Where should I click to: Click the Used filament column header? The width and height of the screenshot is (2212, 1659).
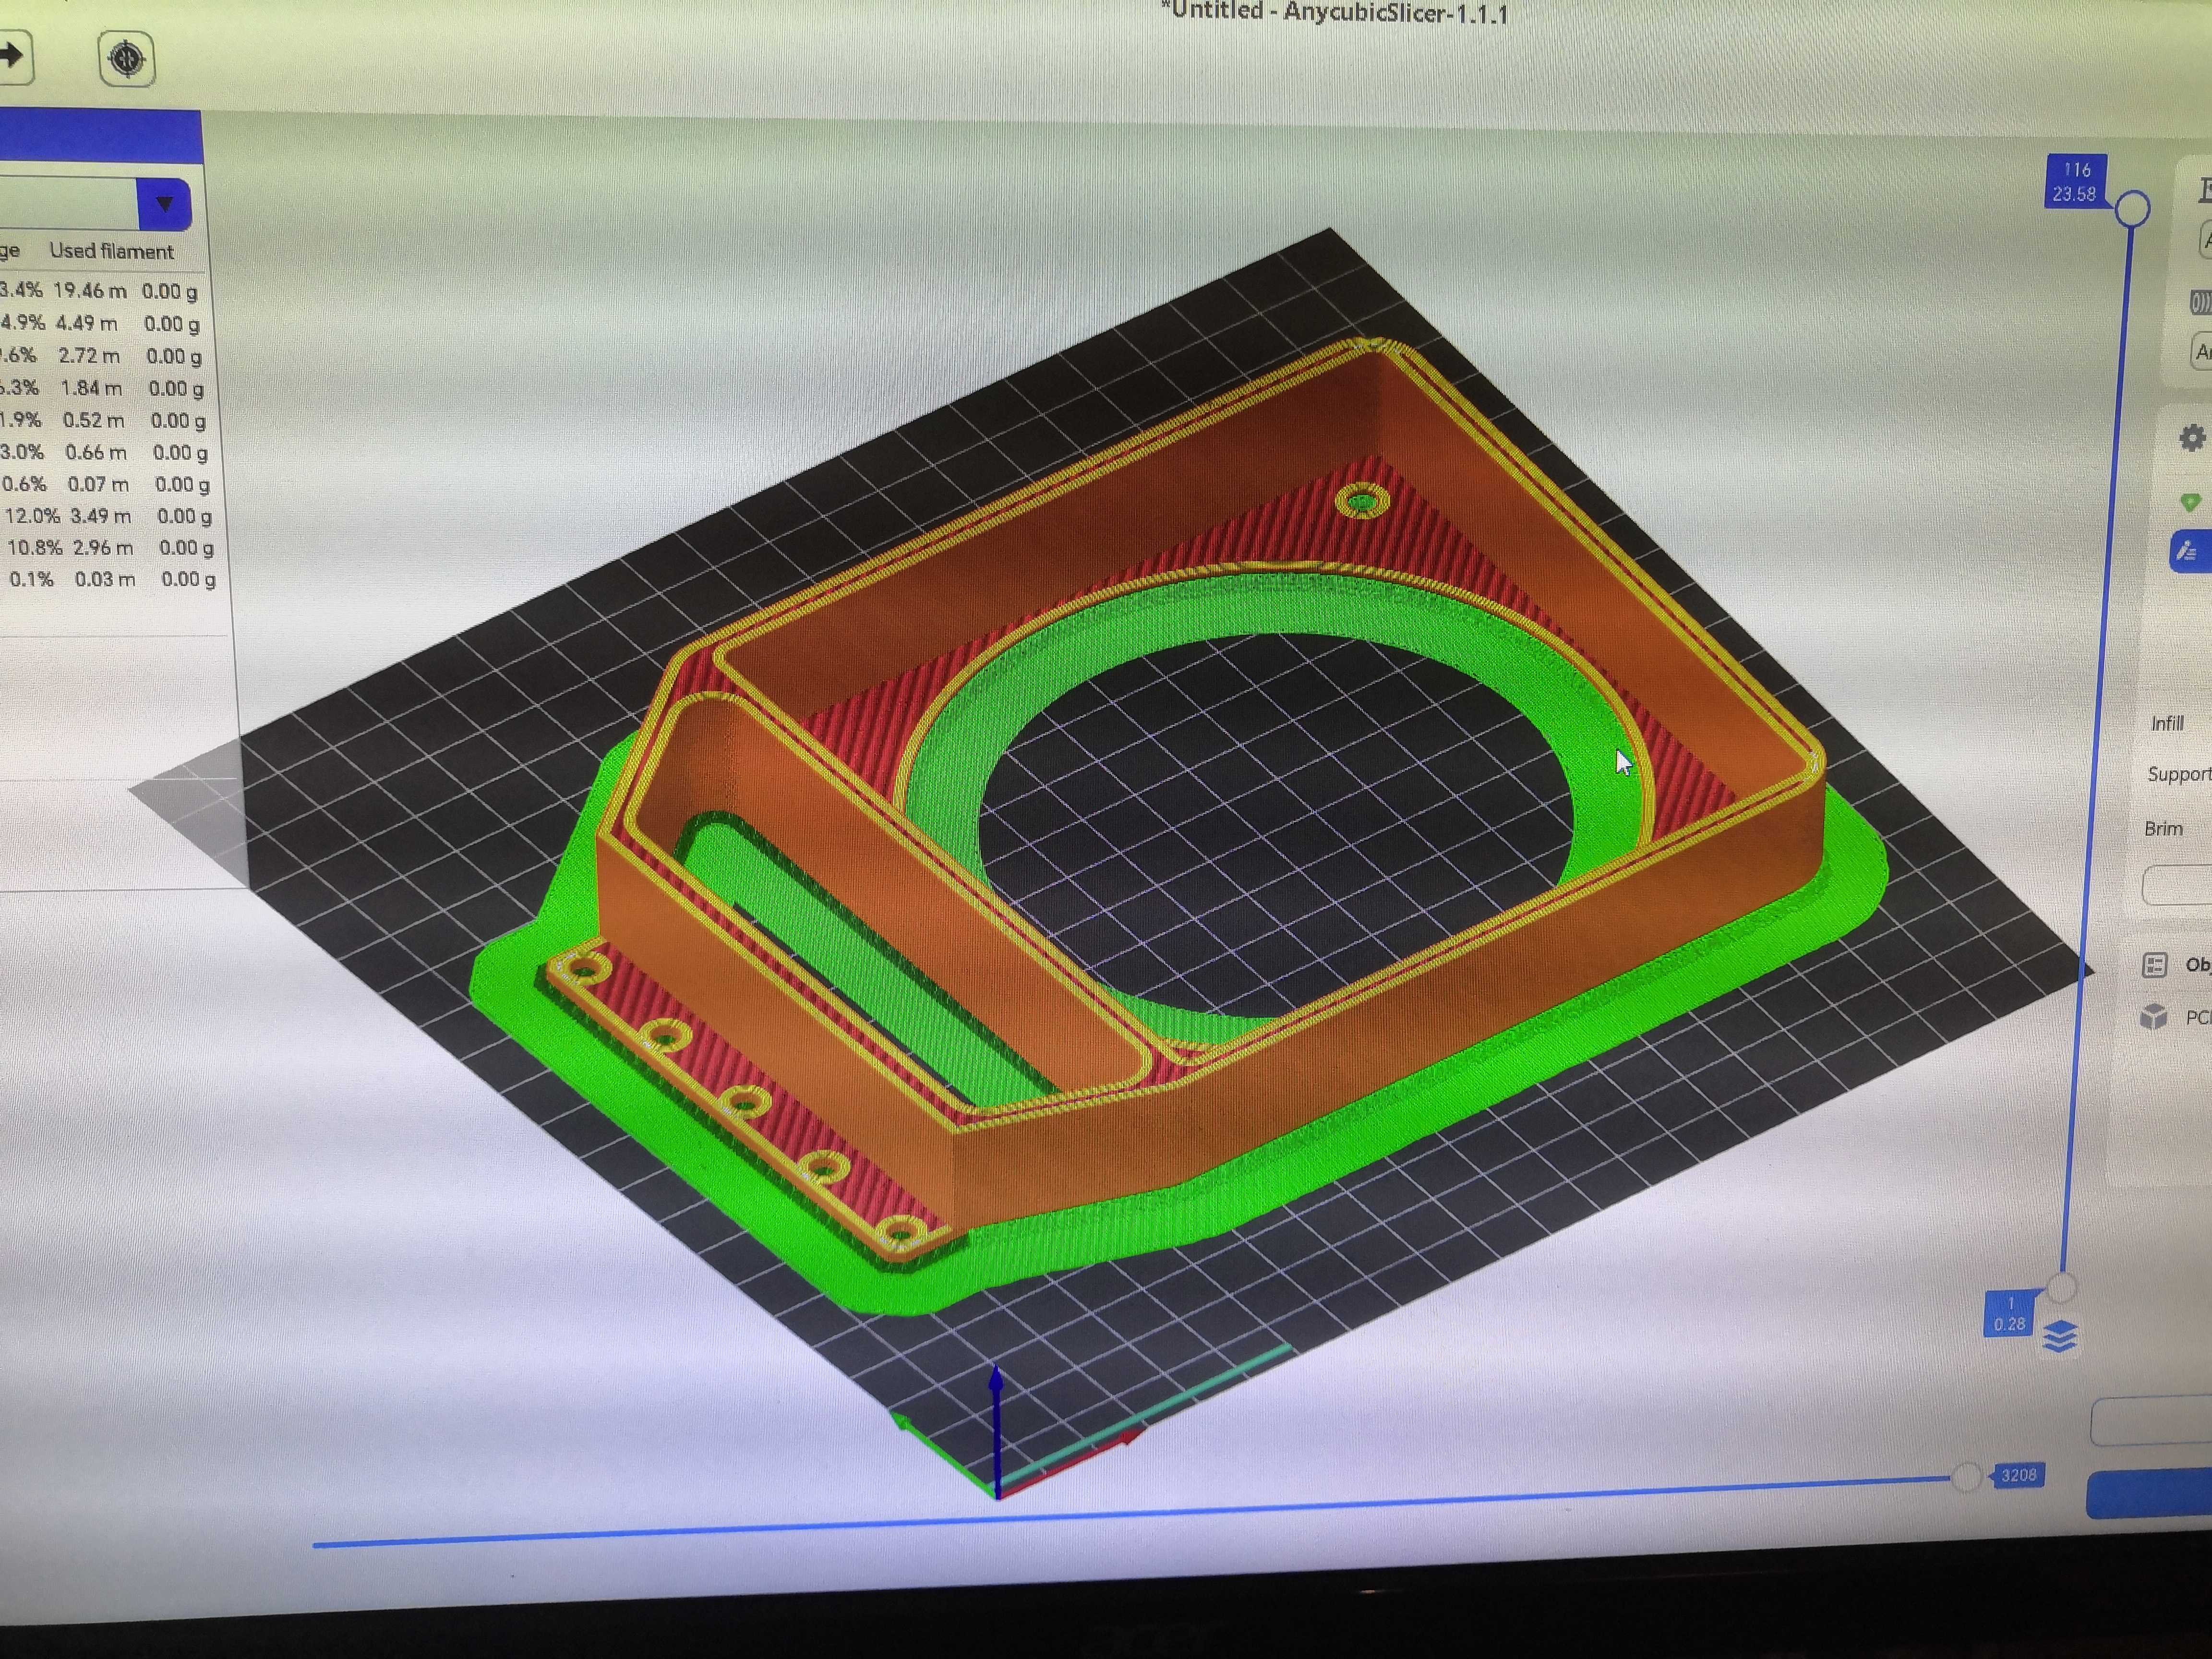(111, 252)
